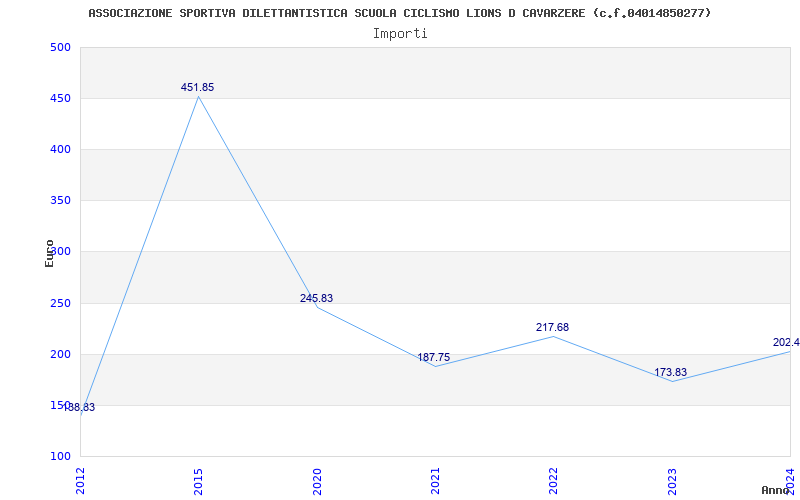Image resolution: width=800 pixels, height=500 pixels.
Task: Select the 138.83 data label
Action: coord(80,407)
